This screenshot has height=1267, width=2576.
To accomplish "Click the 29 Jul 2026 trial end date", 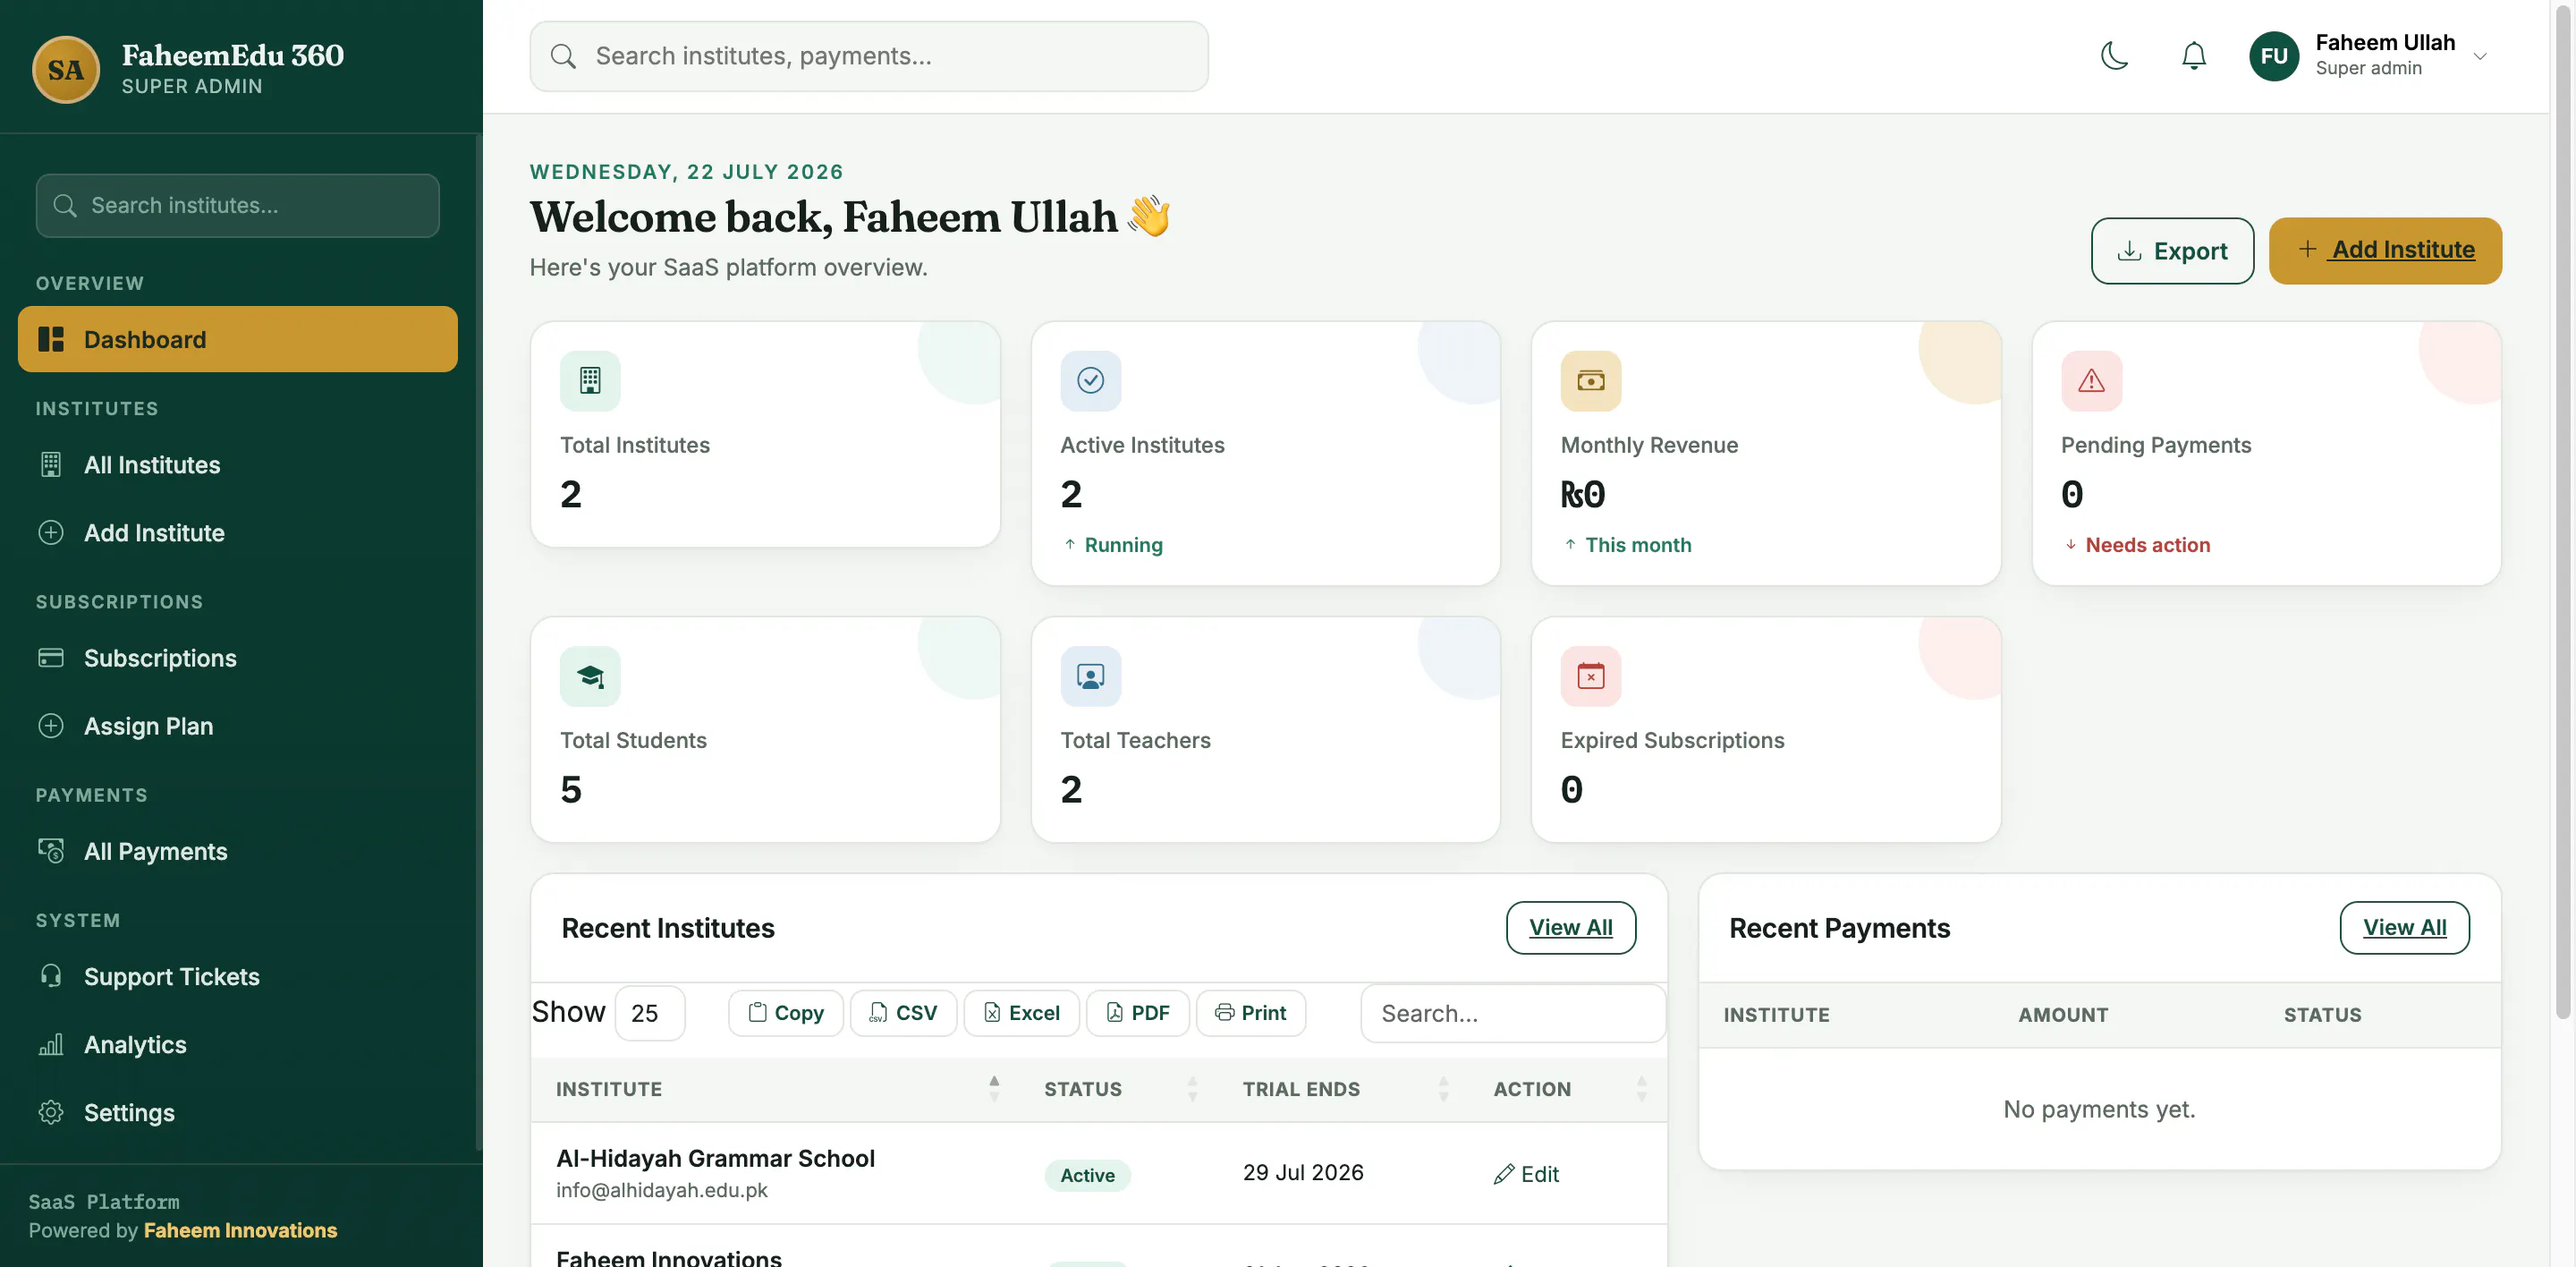I will pyautogui.click(x=1302, y=1172).
